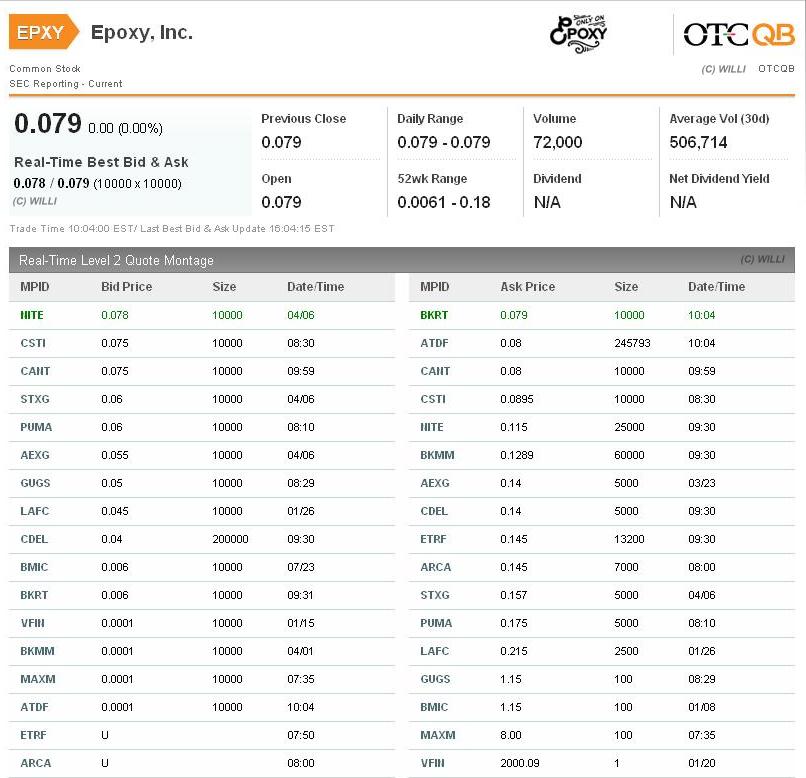This screenshot has height=778, width=806.
Task: Click the Real-Time Best Bid & Ask heading
Action: pos(101,162)
